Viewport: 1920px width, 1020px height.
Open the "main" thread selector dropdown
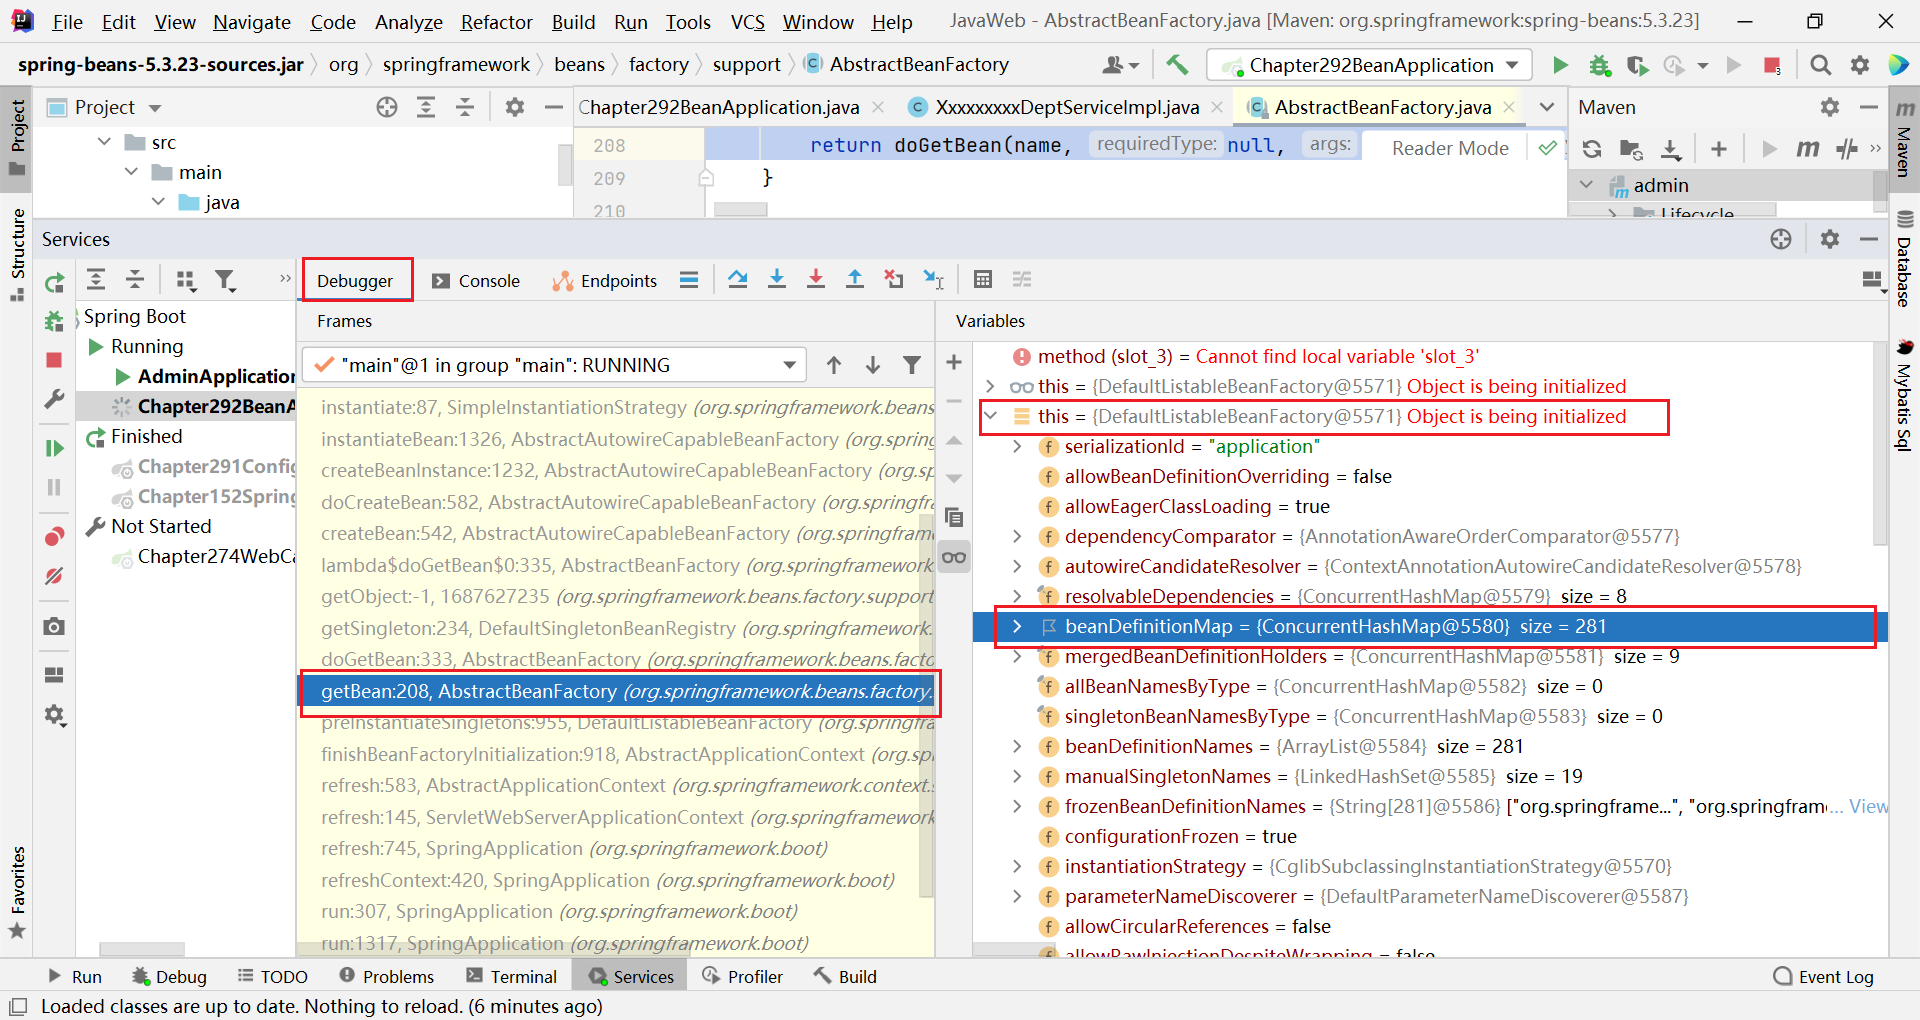pos(555,365)
